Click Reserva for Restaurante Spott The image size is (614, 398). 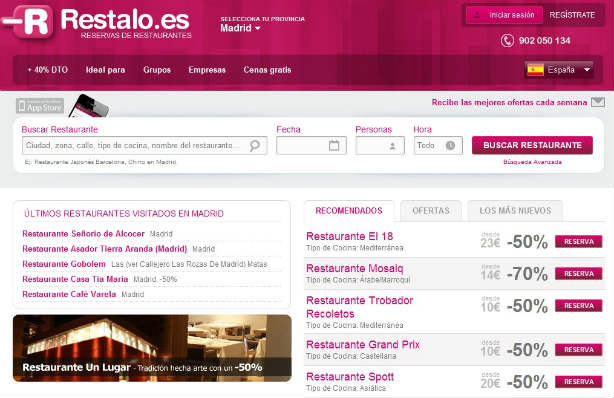click(578, 382)
